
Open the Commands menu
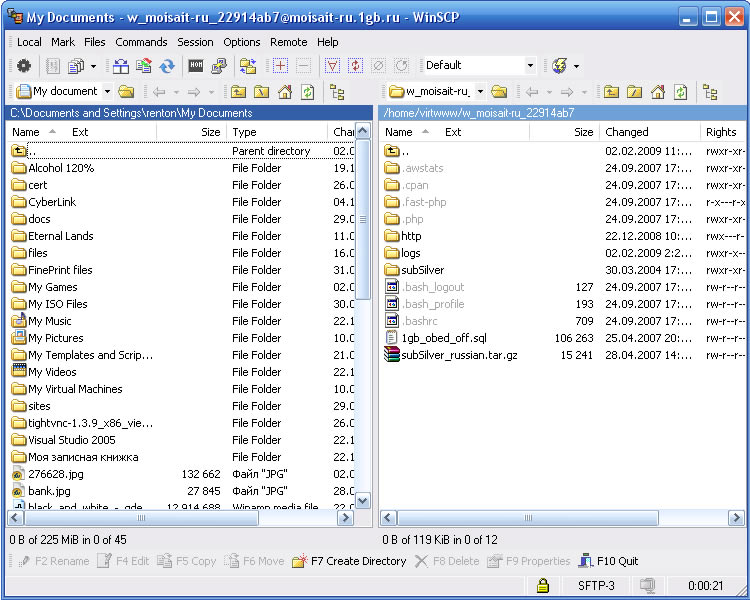coord(141,42)
